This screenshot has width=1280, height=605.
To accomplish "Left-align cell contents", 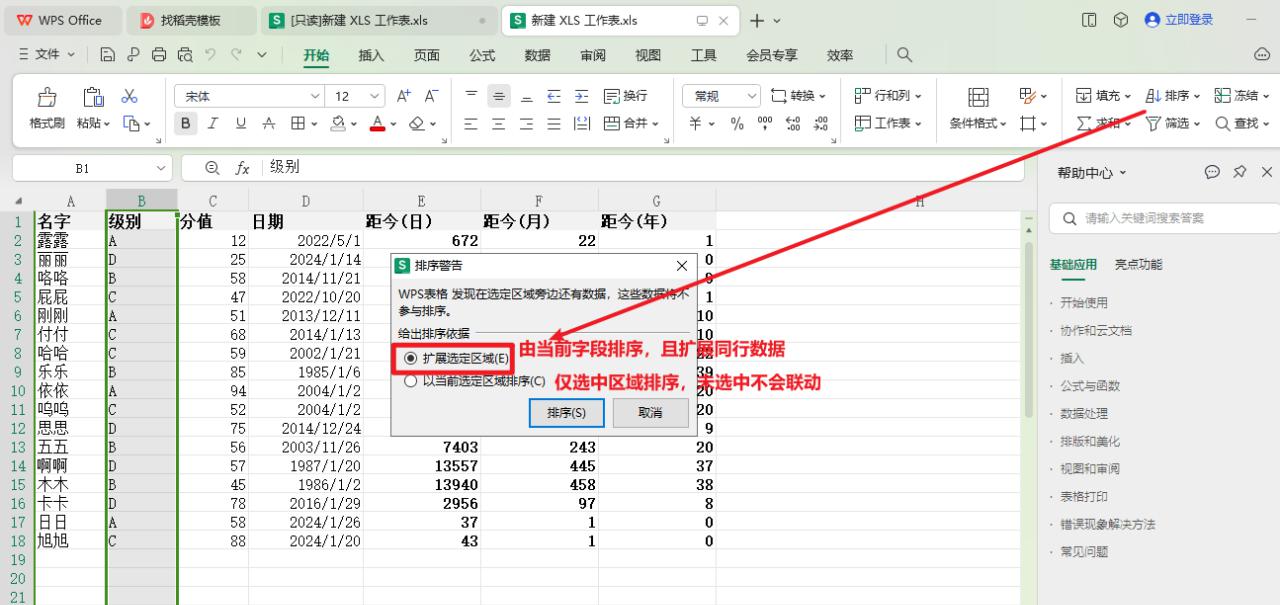I will 472,123.
